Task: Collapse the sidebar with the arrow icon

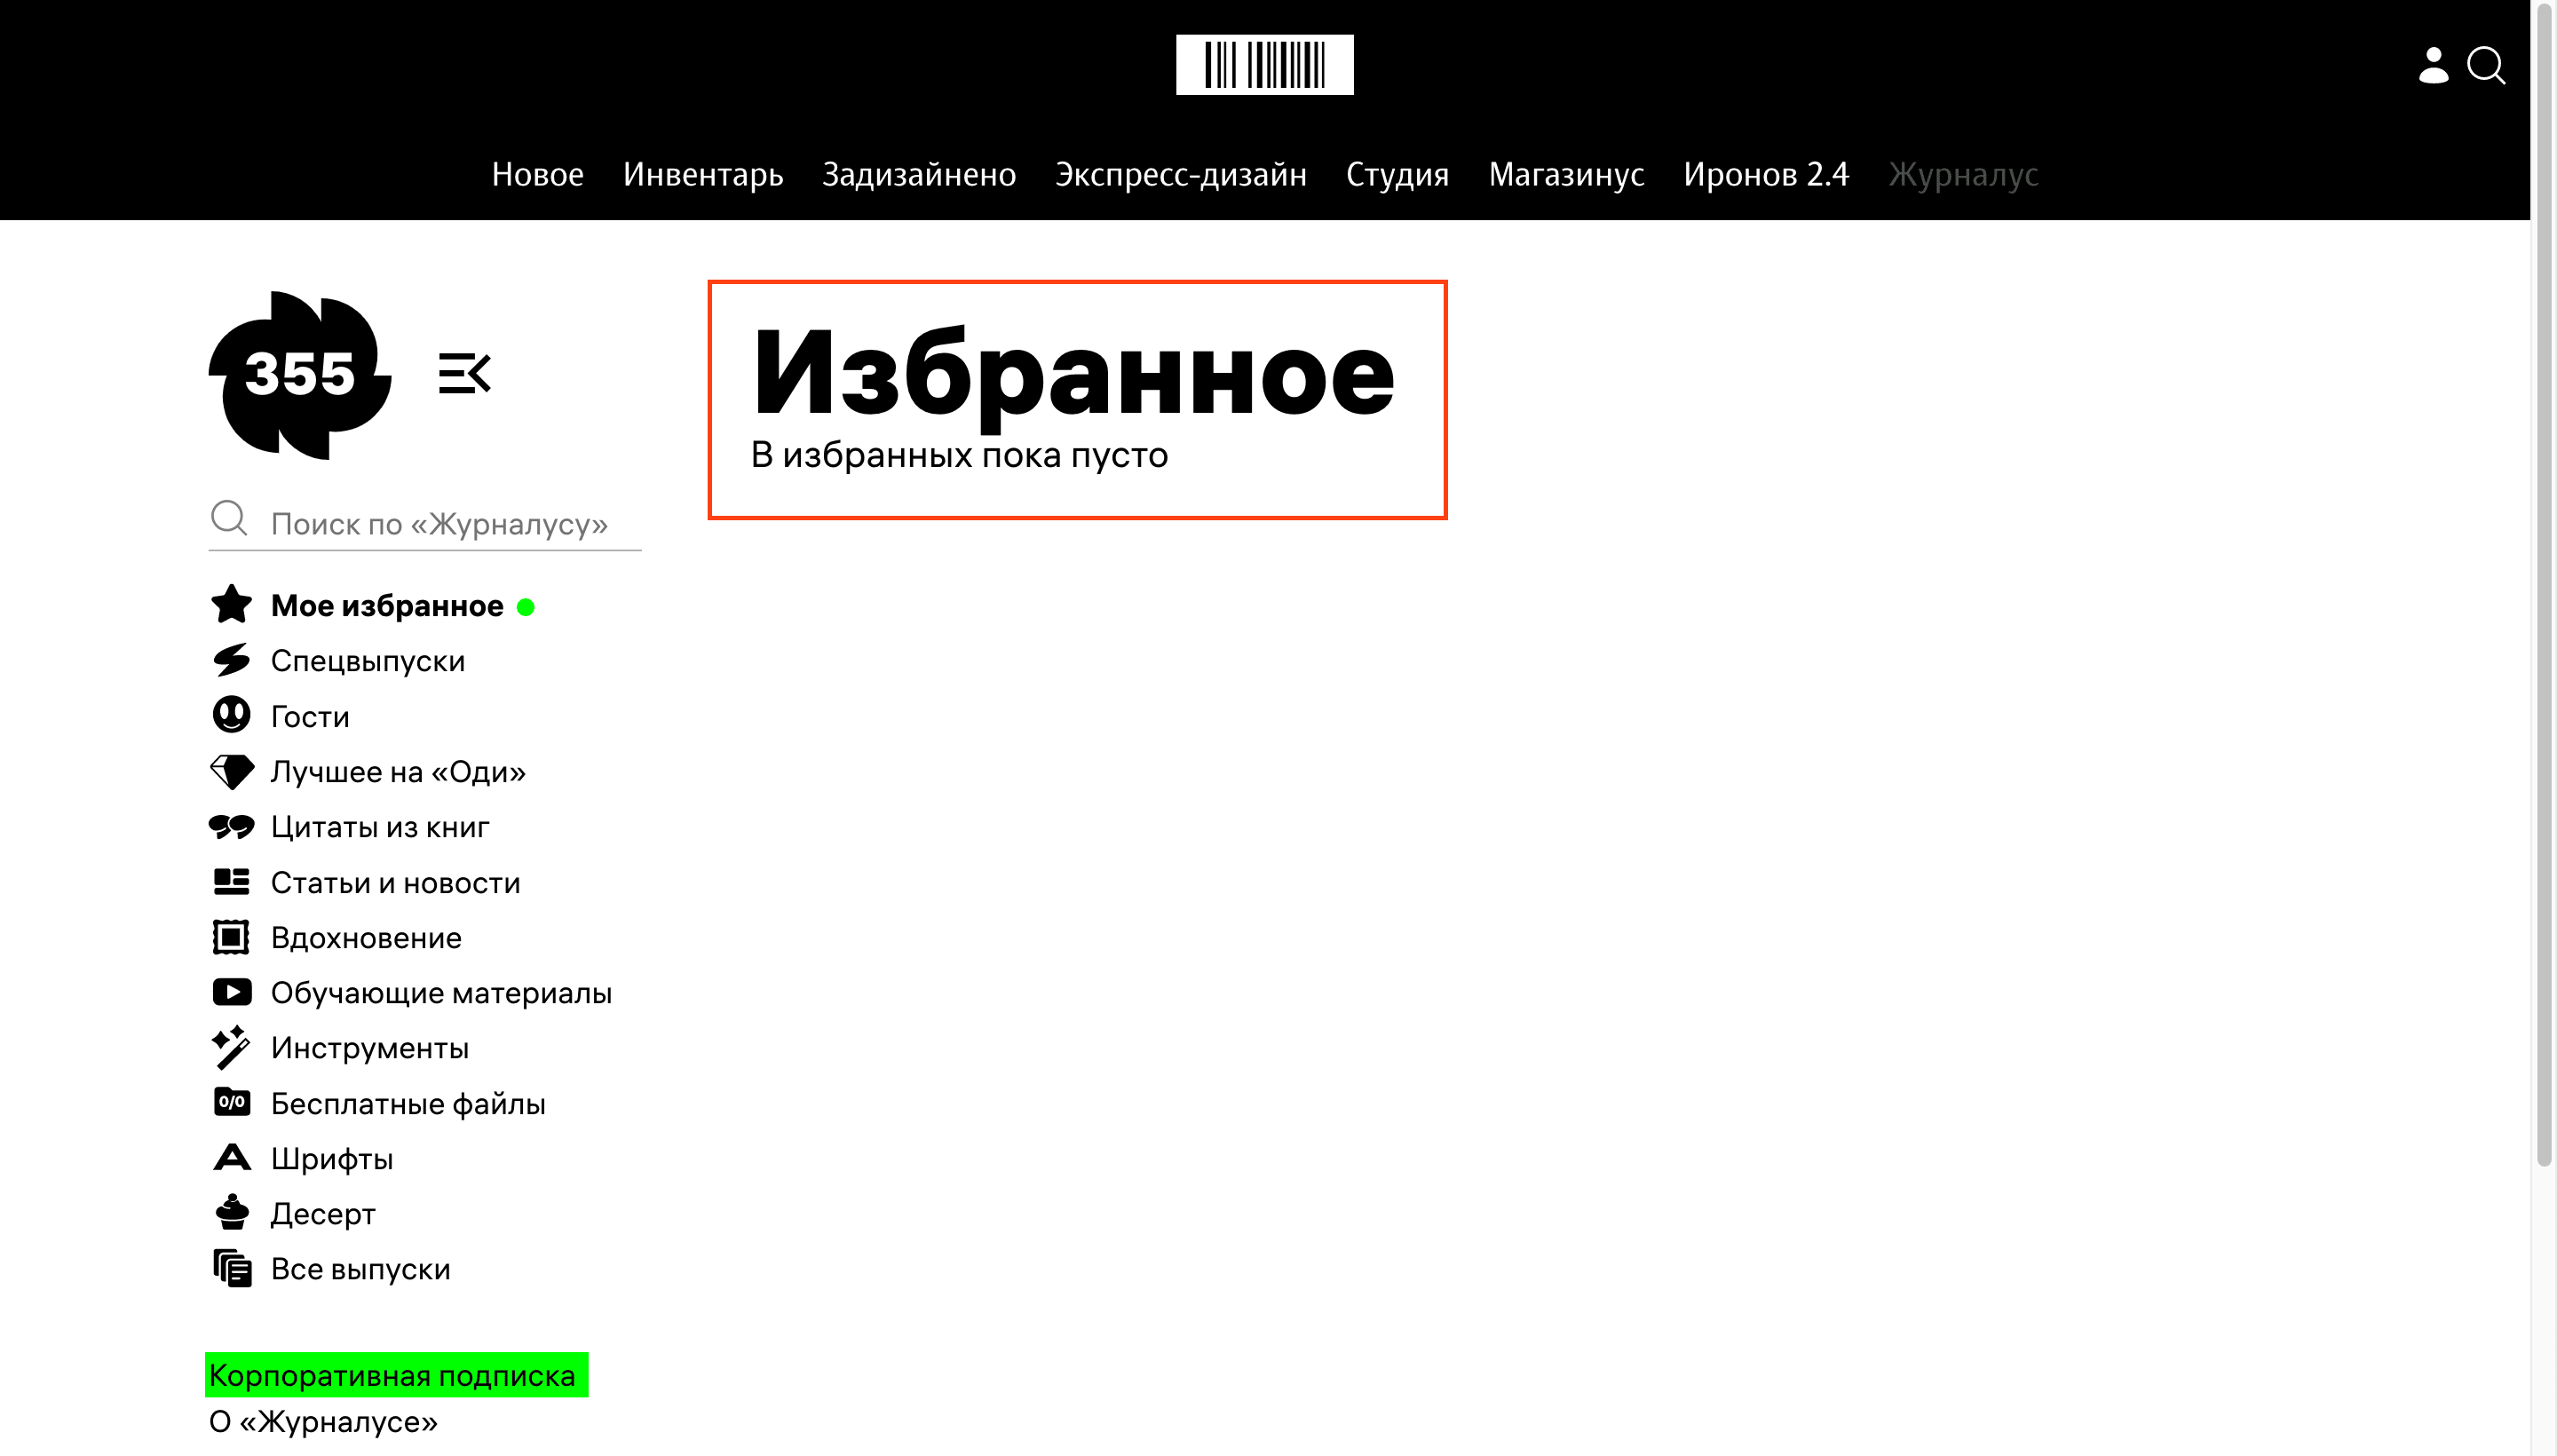Action: click(x=466, y=374)
